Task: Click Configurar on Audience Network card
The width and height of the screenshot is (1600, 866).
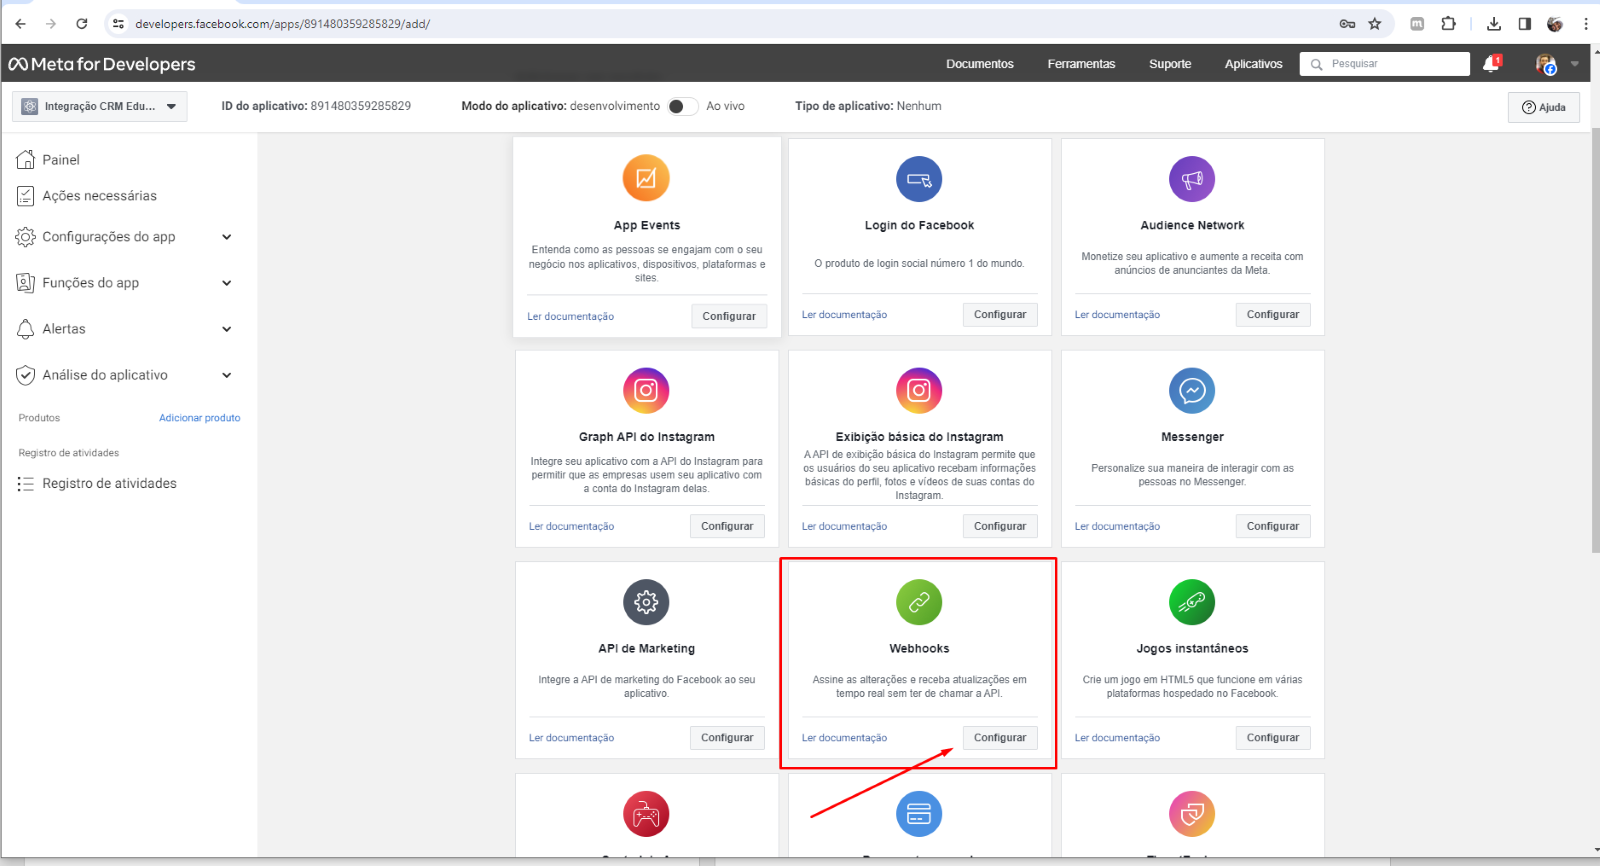Action: (1273, 314)
